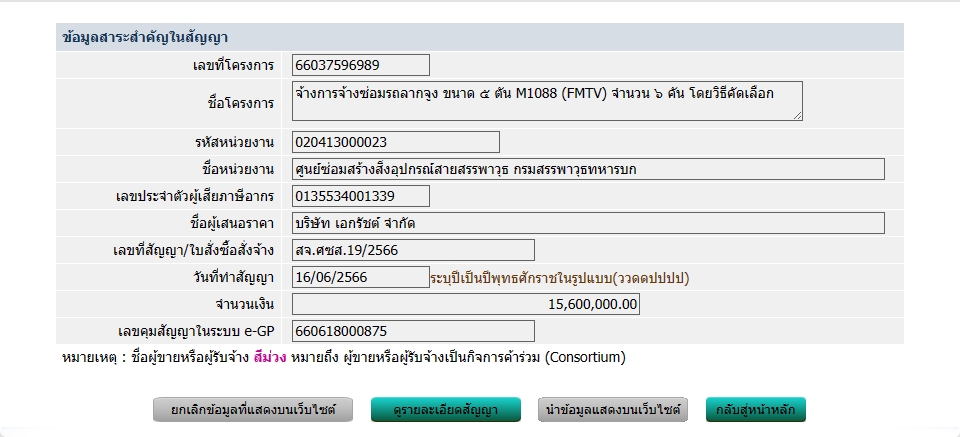Click into the ชื่อหน่วยงาน agency name field
The width and height of the screenshot is (960, 437).
point(588,169)
